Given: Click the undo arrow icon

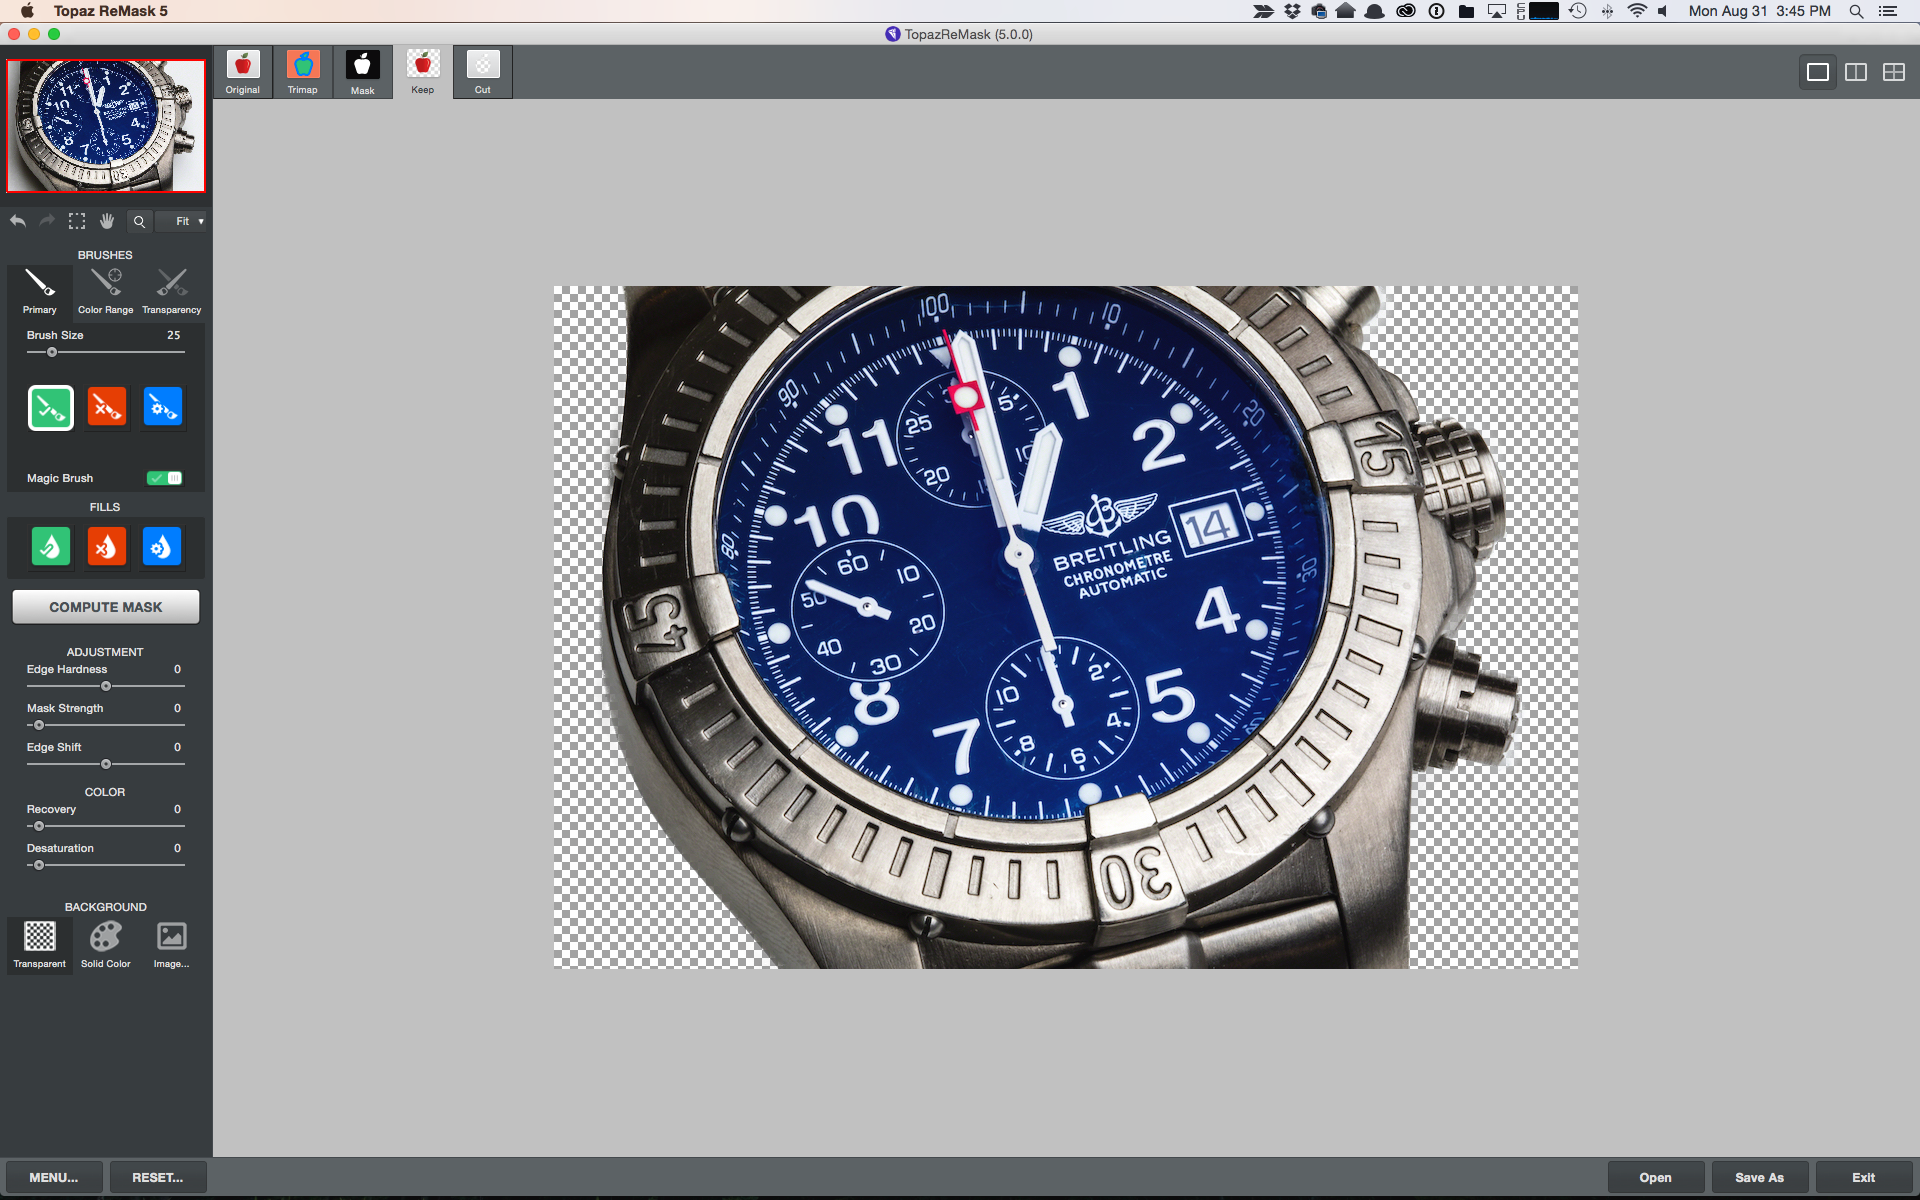Looking at the screenshot, I should pos(18,221).
